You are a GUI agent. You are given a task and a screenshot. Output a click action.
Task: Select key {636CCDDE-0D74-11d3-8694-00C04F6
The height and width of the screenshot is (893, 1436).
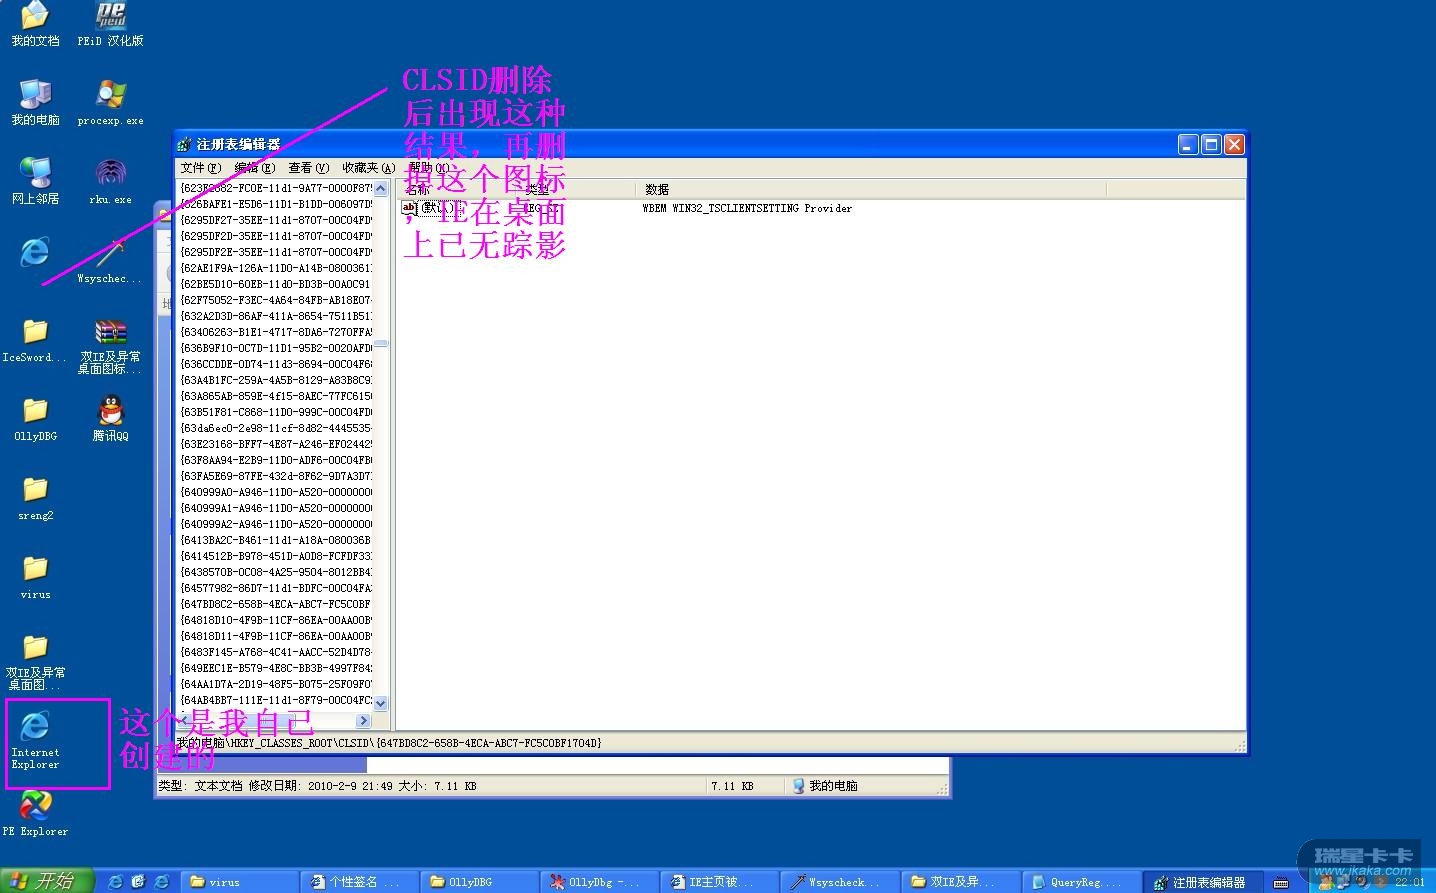(x=276, y=364)
